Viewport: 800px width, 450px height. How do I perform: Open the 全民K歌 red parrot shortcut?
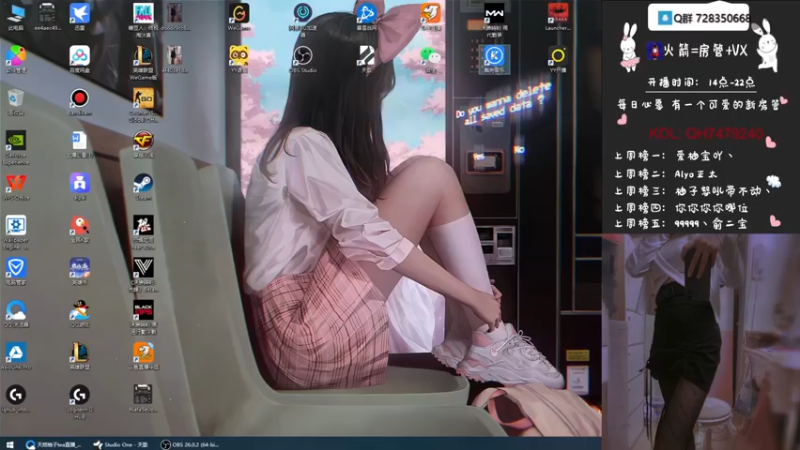tap(80, 229)
